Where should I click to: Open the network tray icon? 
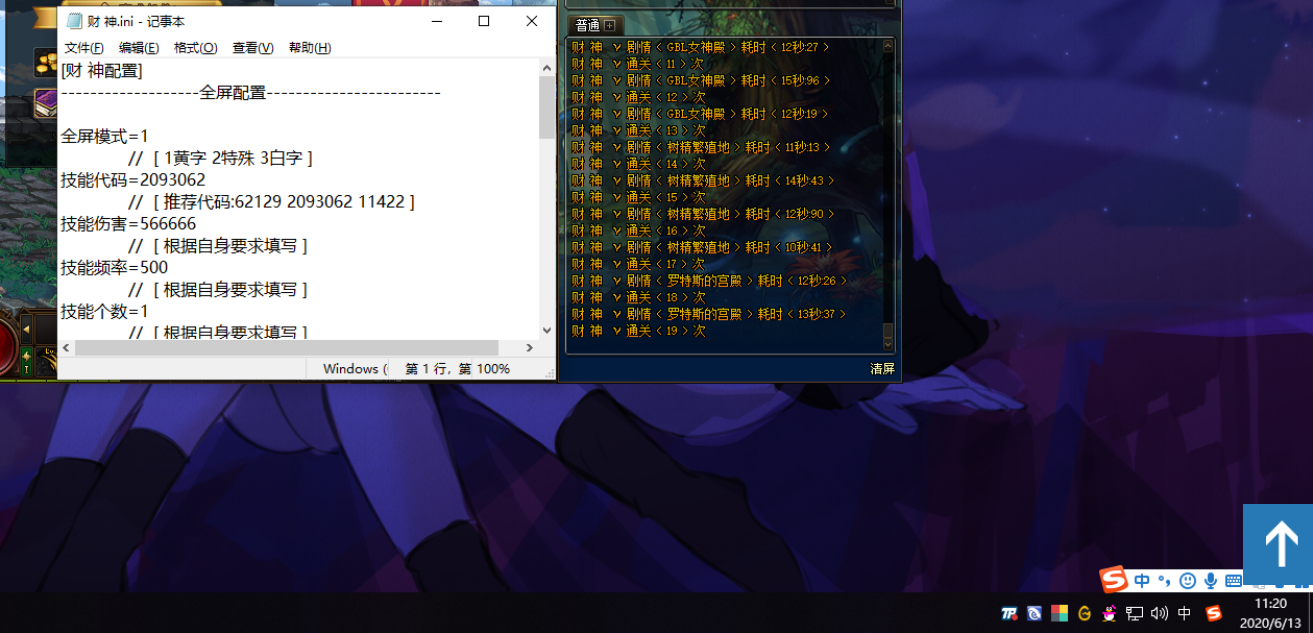(1134, 613)
